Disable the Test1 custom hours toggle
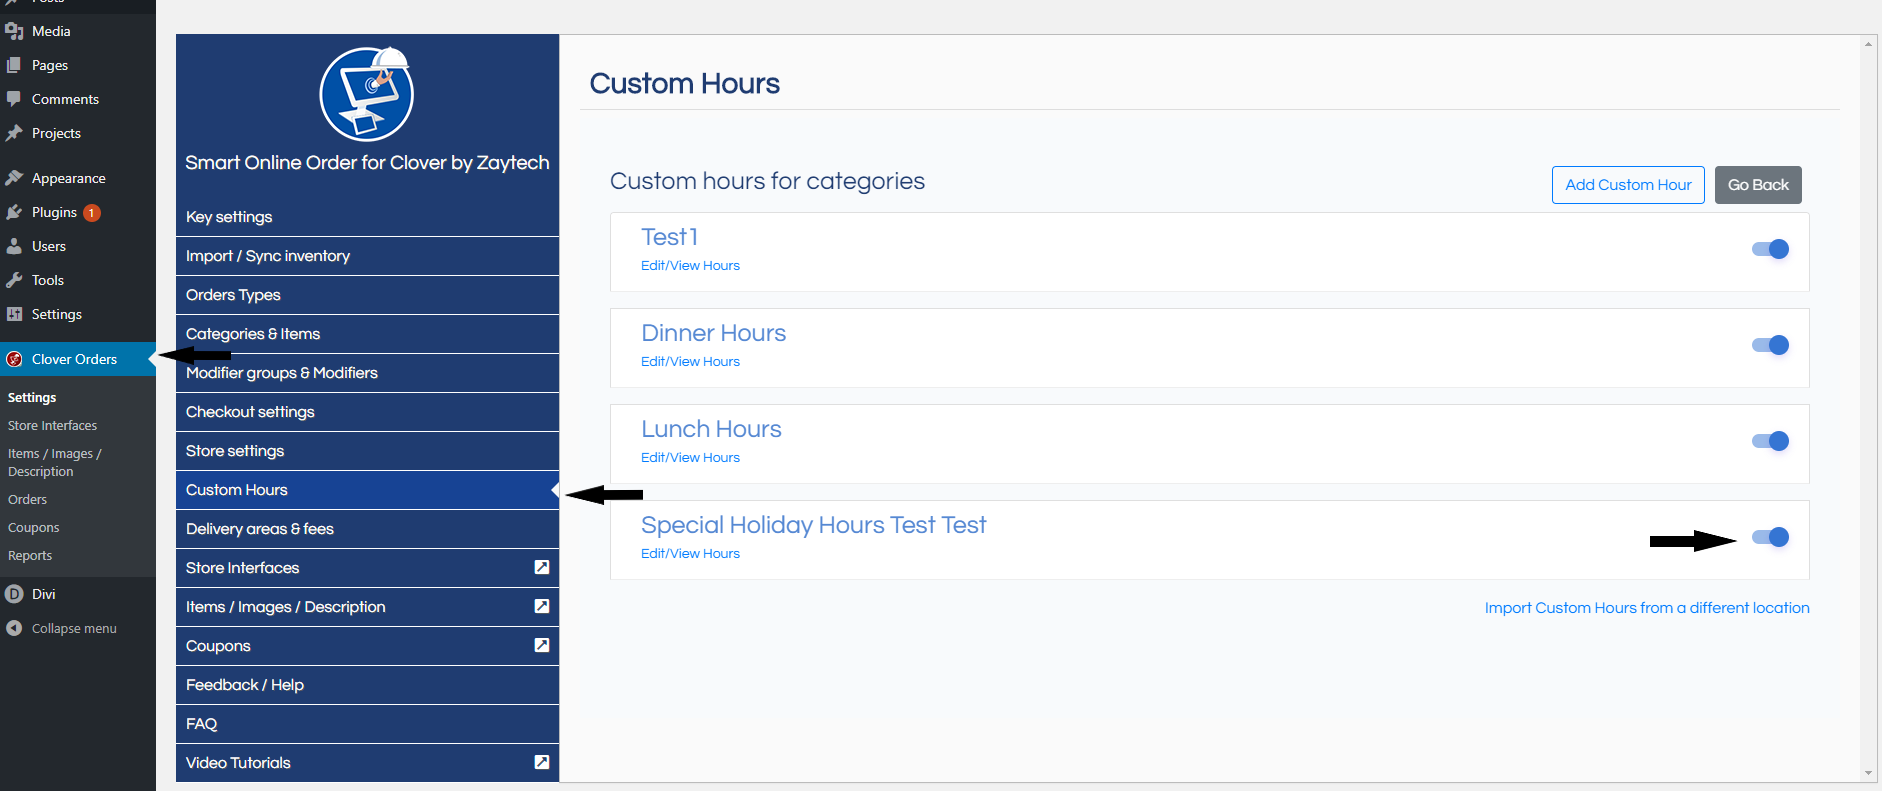This screenshot has height=791, width=1882. (x=1770, y=249)
